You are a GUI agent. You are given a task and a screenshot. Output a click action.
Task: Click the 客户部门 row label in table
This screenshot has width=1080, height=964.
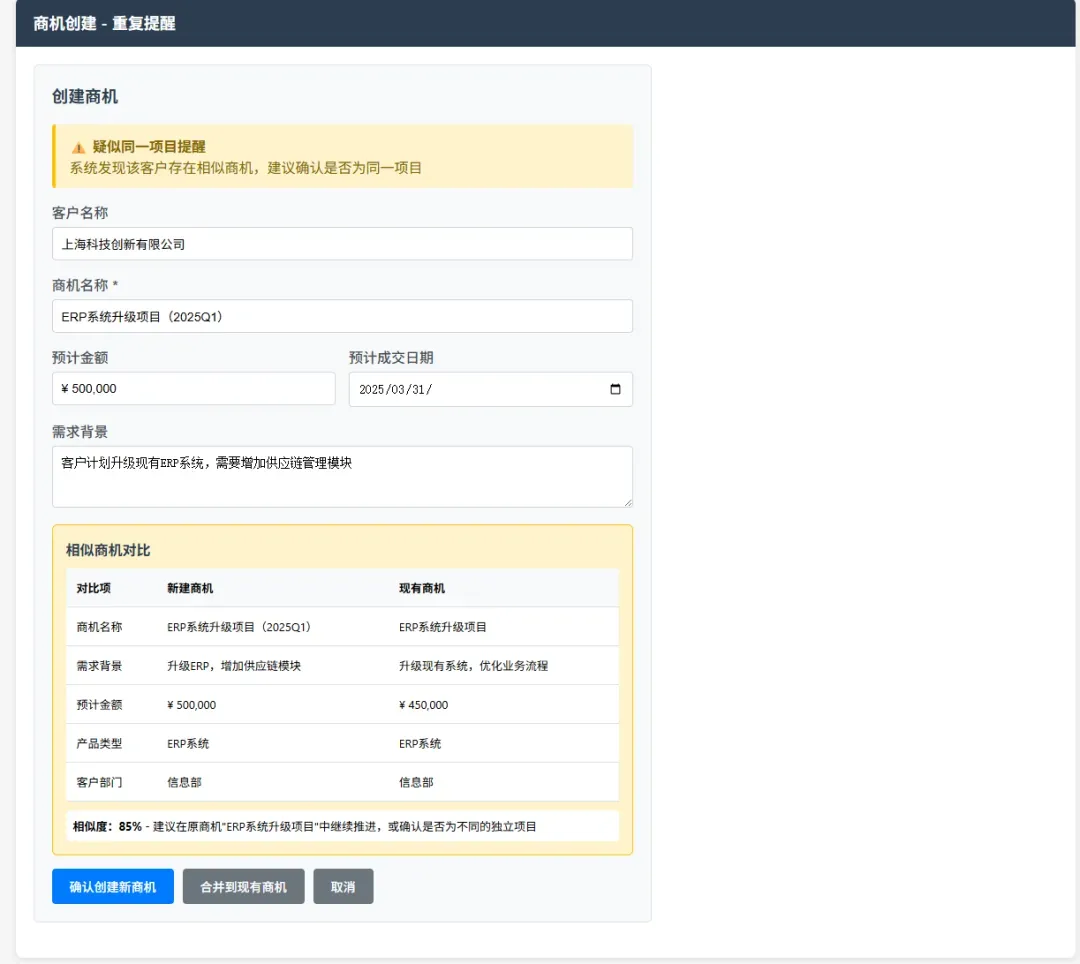coord(99,783)
